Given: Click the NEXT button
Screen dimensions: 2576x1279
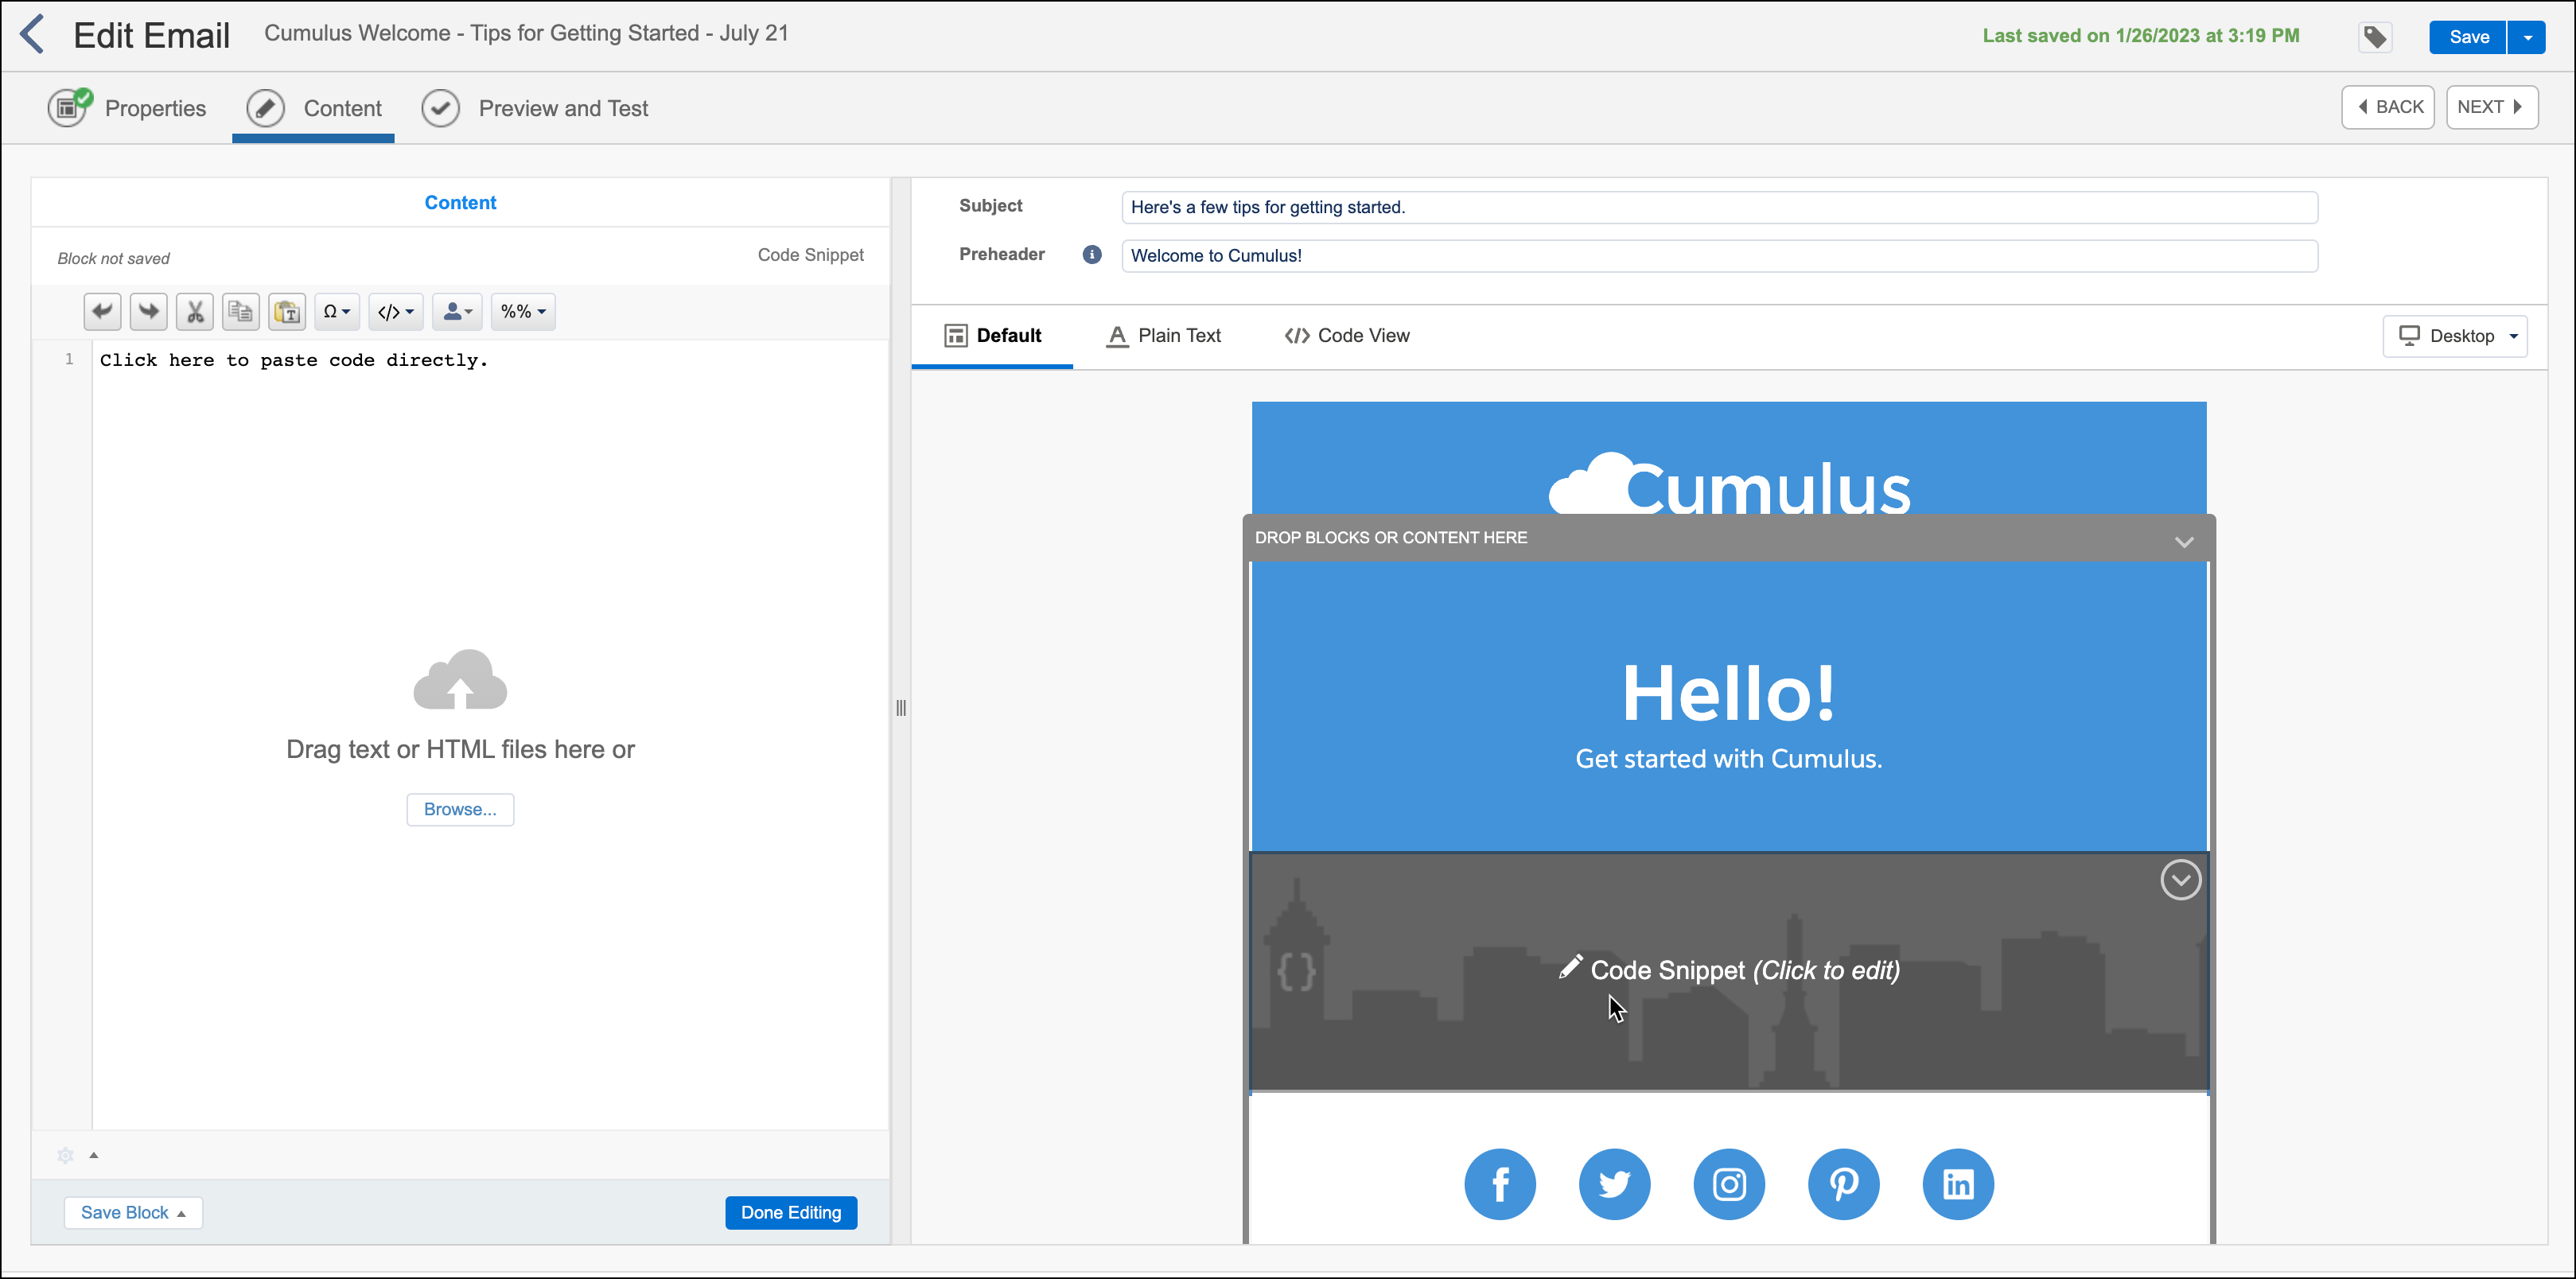Looking at the screenshot, I should tap(2491, 107).
